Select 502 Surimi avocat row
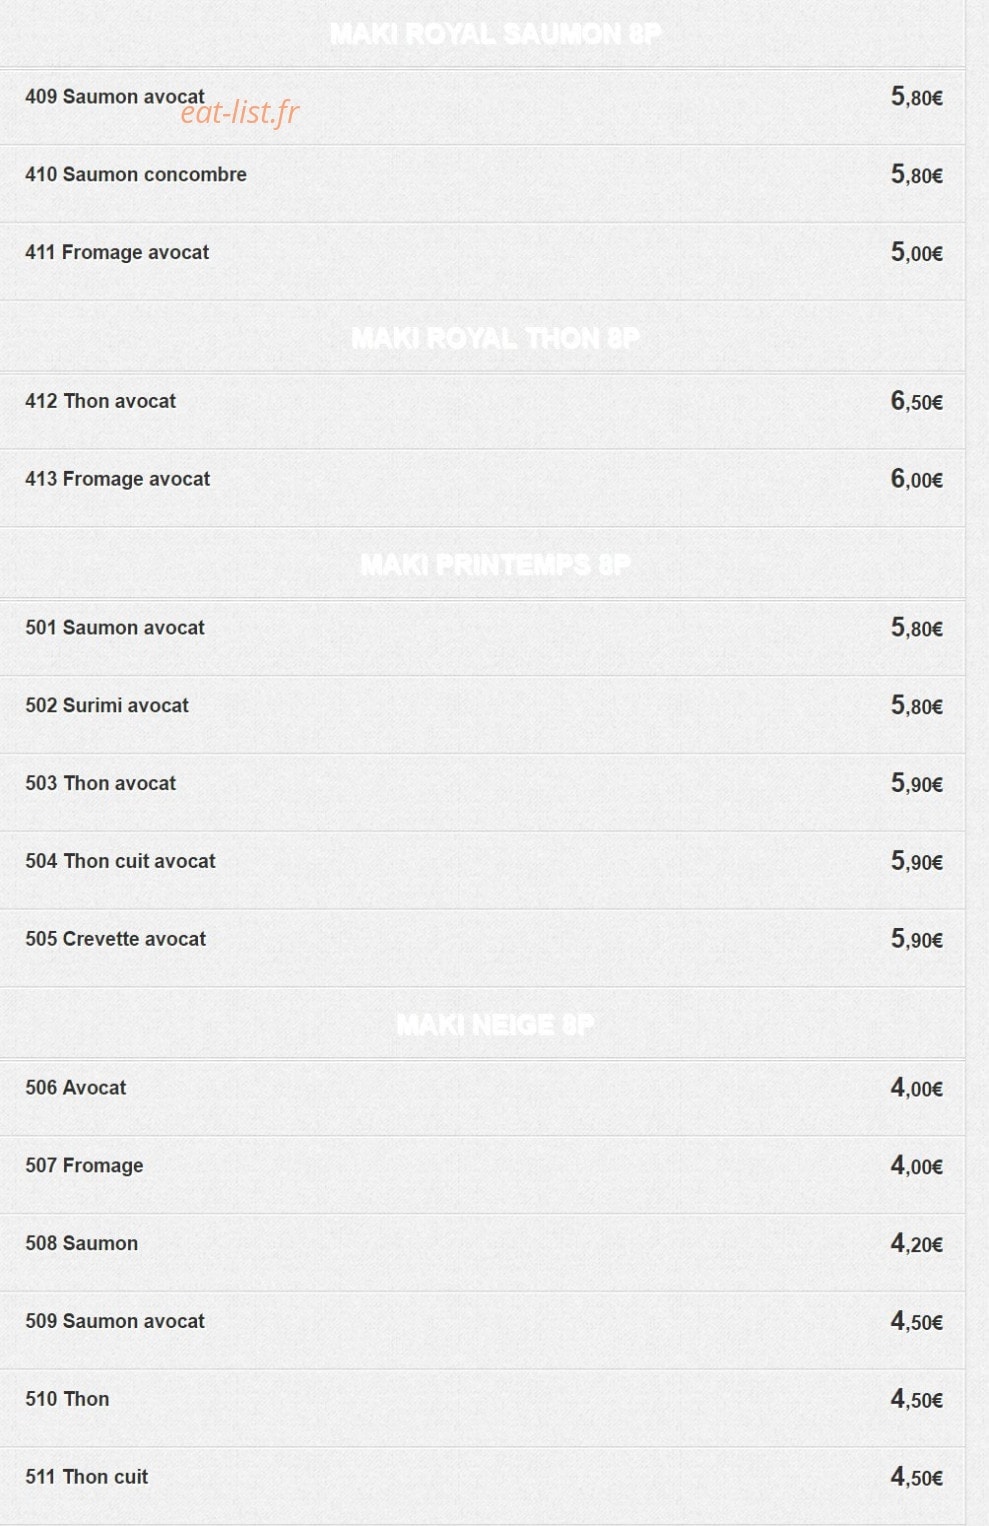Screen dimensions: 989x1526 482,715
